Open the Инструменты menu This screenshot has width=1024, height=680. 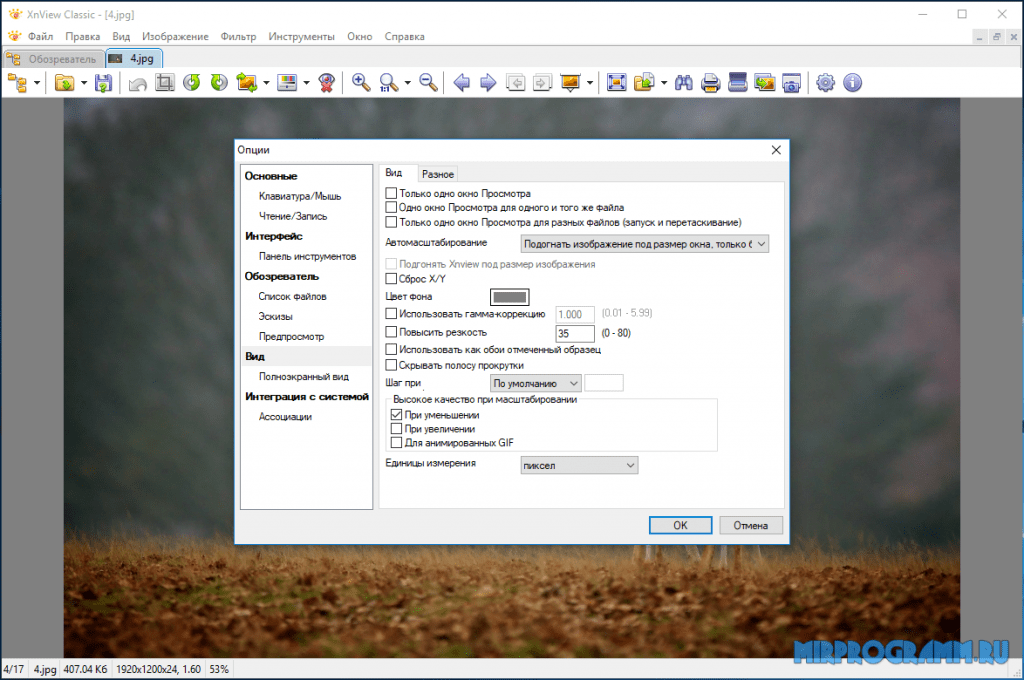301,37
